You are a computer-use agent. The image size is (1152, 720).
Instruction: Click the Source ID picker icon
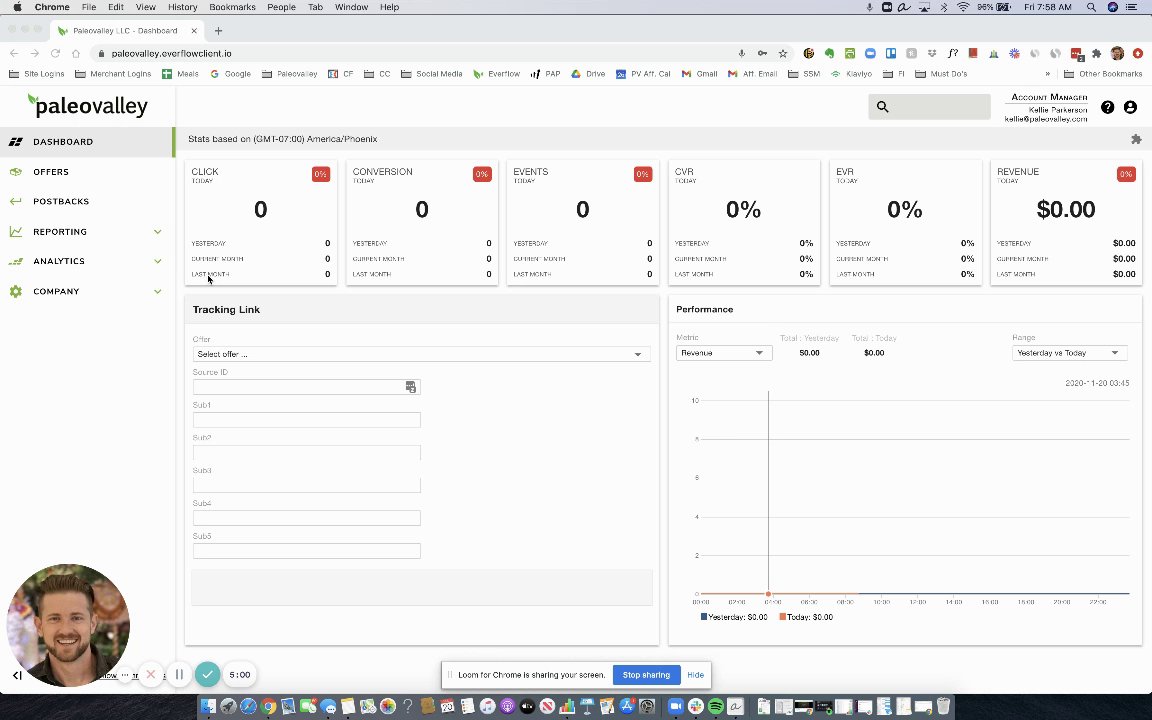[x=411, y=387]
